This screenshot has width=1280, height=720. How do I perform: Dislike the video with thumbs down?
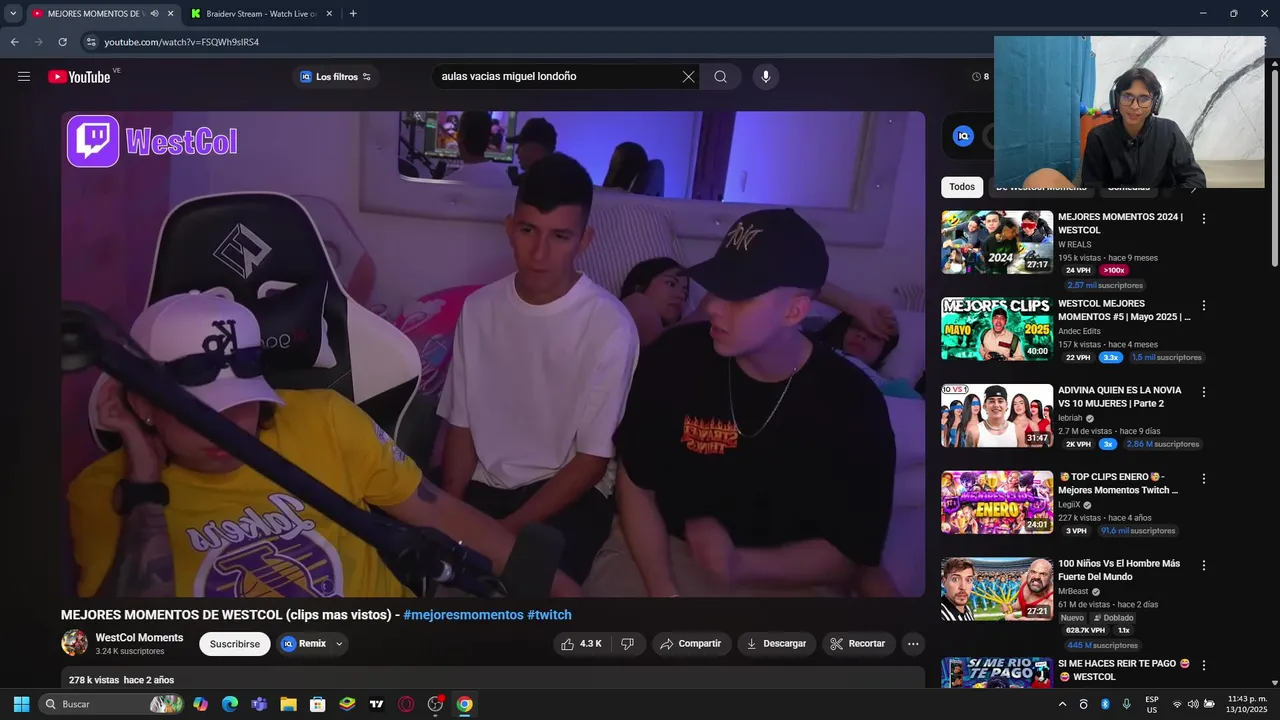click(x=628, y=644)
